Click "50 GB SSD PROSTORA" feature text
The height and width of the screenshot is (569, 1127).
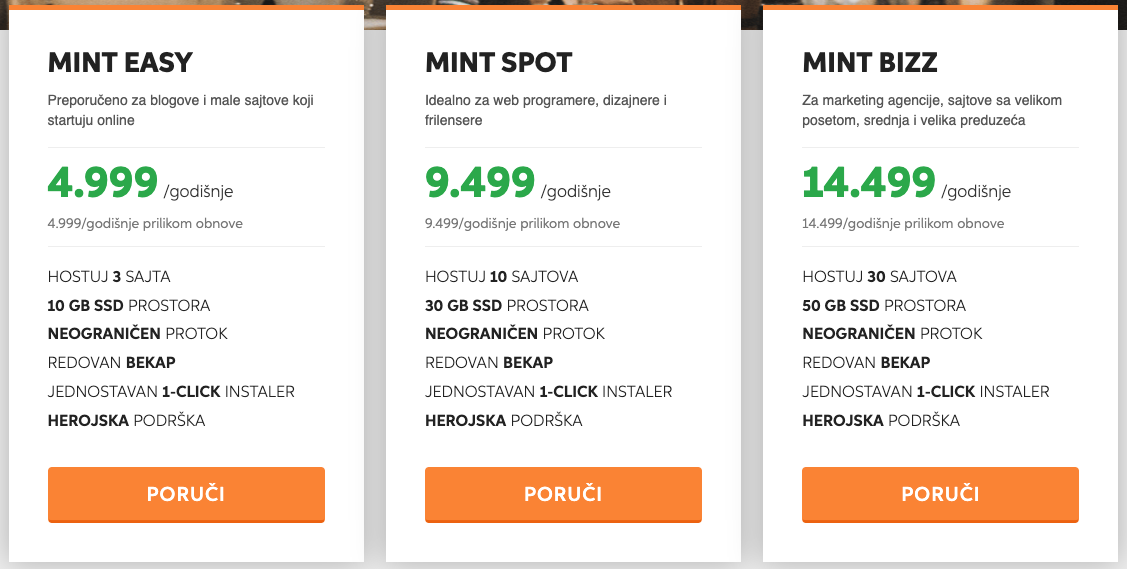[884, 305]
